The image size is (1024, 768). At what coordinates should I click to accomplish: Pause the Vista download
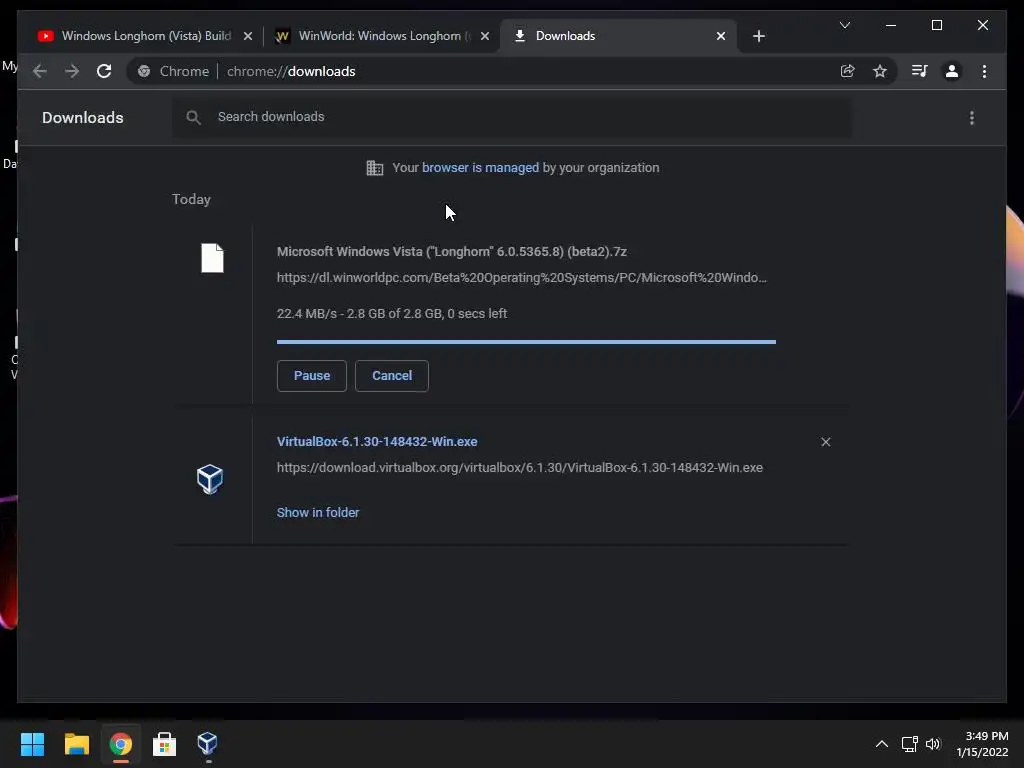[312, 376]
